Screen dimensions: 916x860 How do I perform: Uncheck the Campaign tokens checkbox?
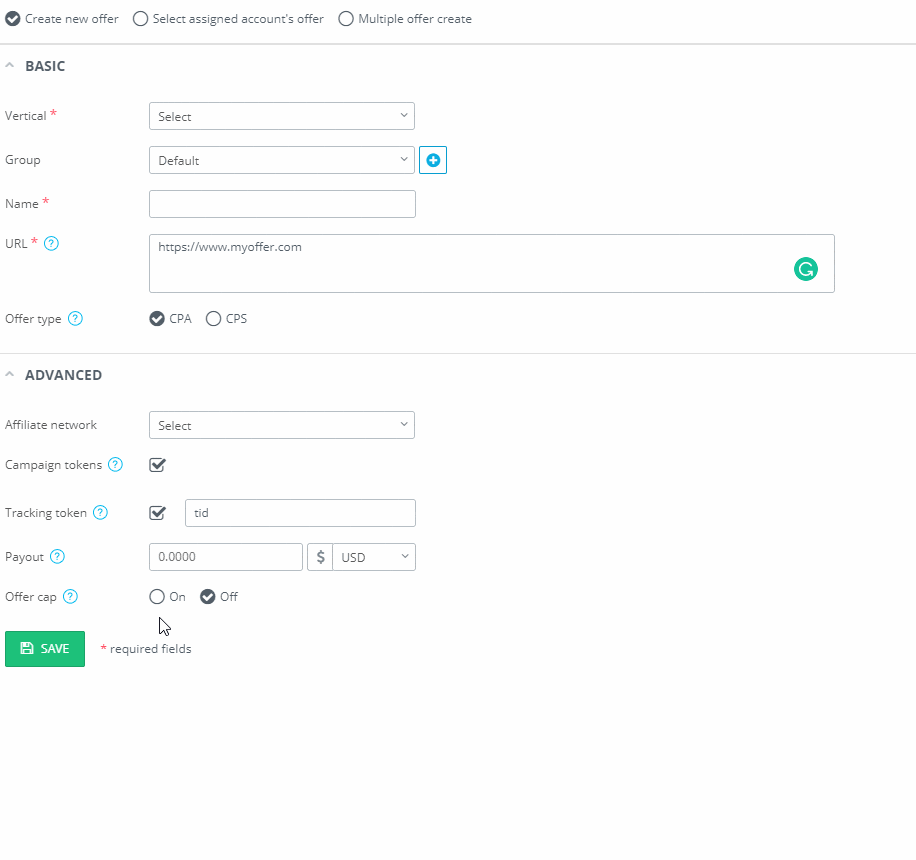(157, 465)
